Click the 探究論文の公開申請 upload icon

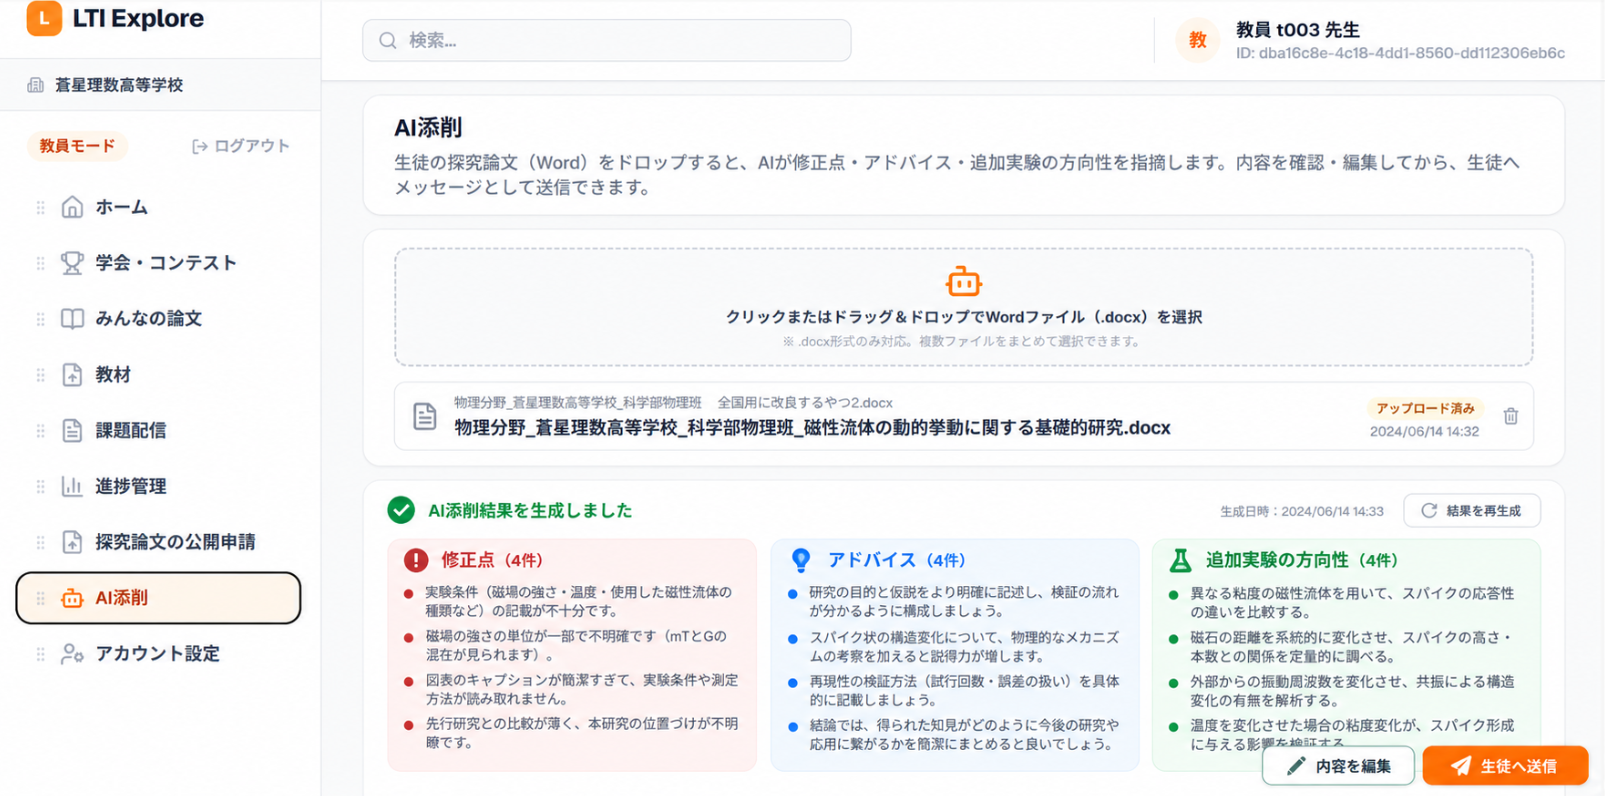(x=72, y=542)
